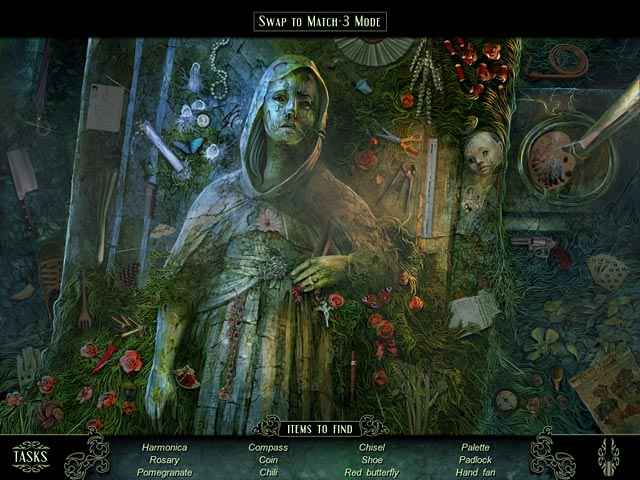Use the hint ornament icon at bottom right
The width and height of the screenshot is (640, 480).
(x=608, y=457)
